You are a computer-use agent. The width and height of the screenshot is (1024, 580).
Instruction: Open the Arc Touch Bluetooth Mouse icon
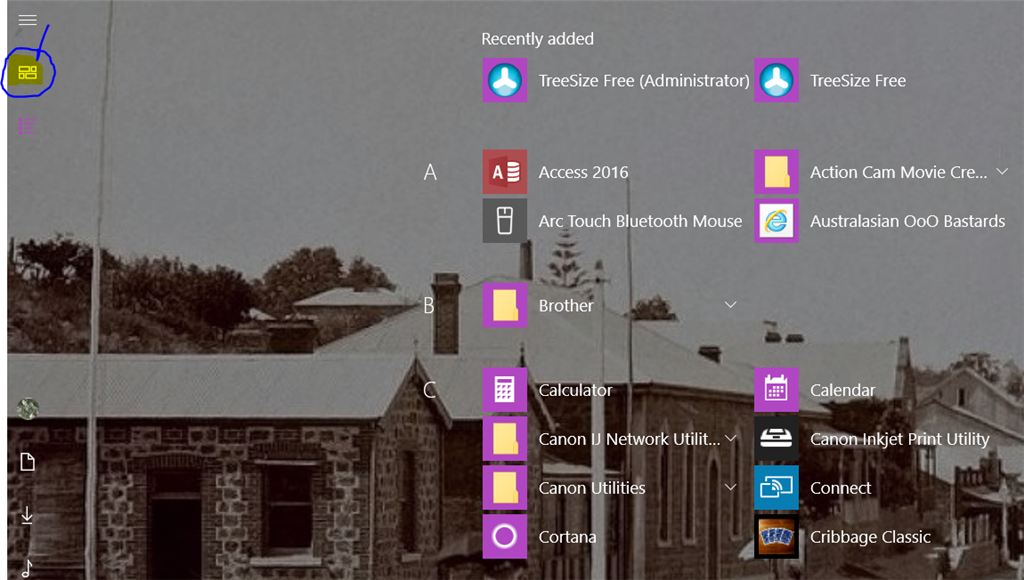[x=505, y=221]
